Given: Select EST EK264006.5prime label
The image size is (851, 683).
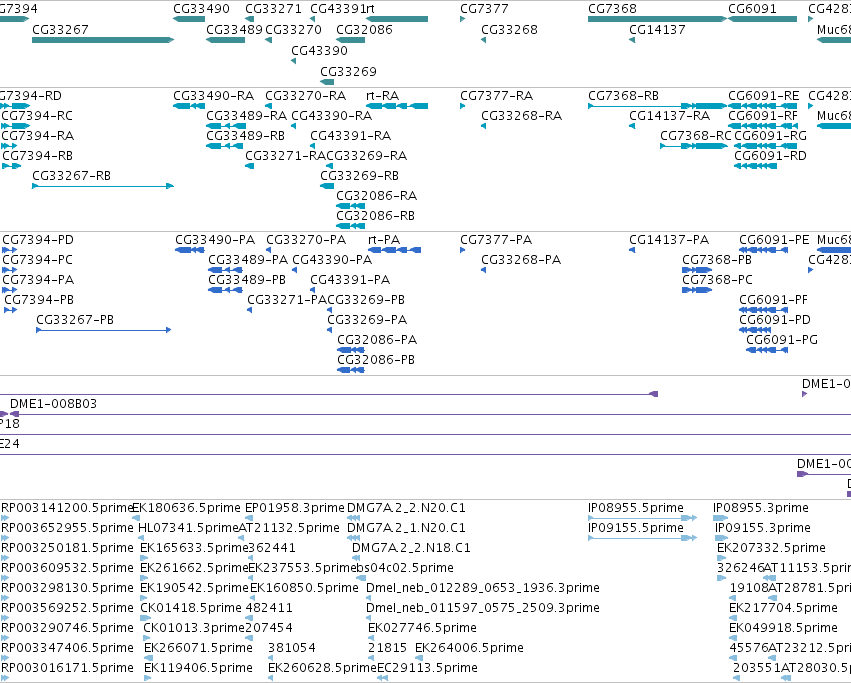Looking at the screenshot, I should tap(469, 648).
